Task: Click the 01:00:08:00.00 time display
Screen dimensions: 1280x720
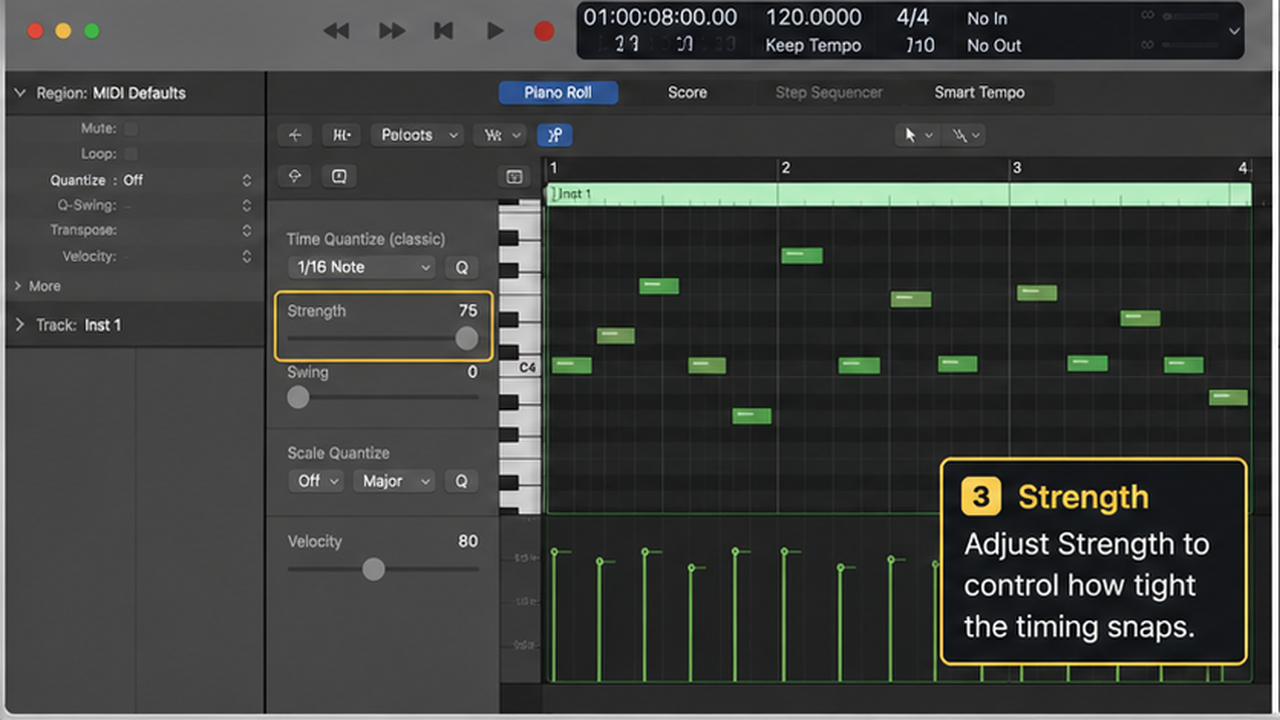Action: (660, 18)
